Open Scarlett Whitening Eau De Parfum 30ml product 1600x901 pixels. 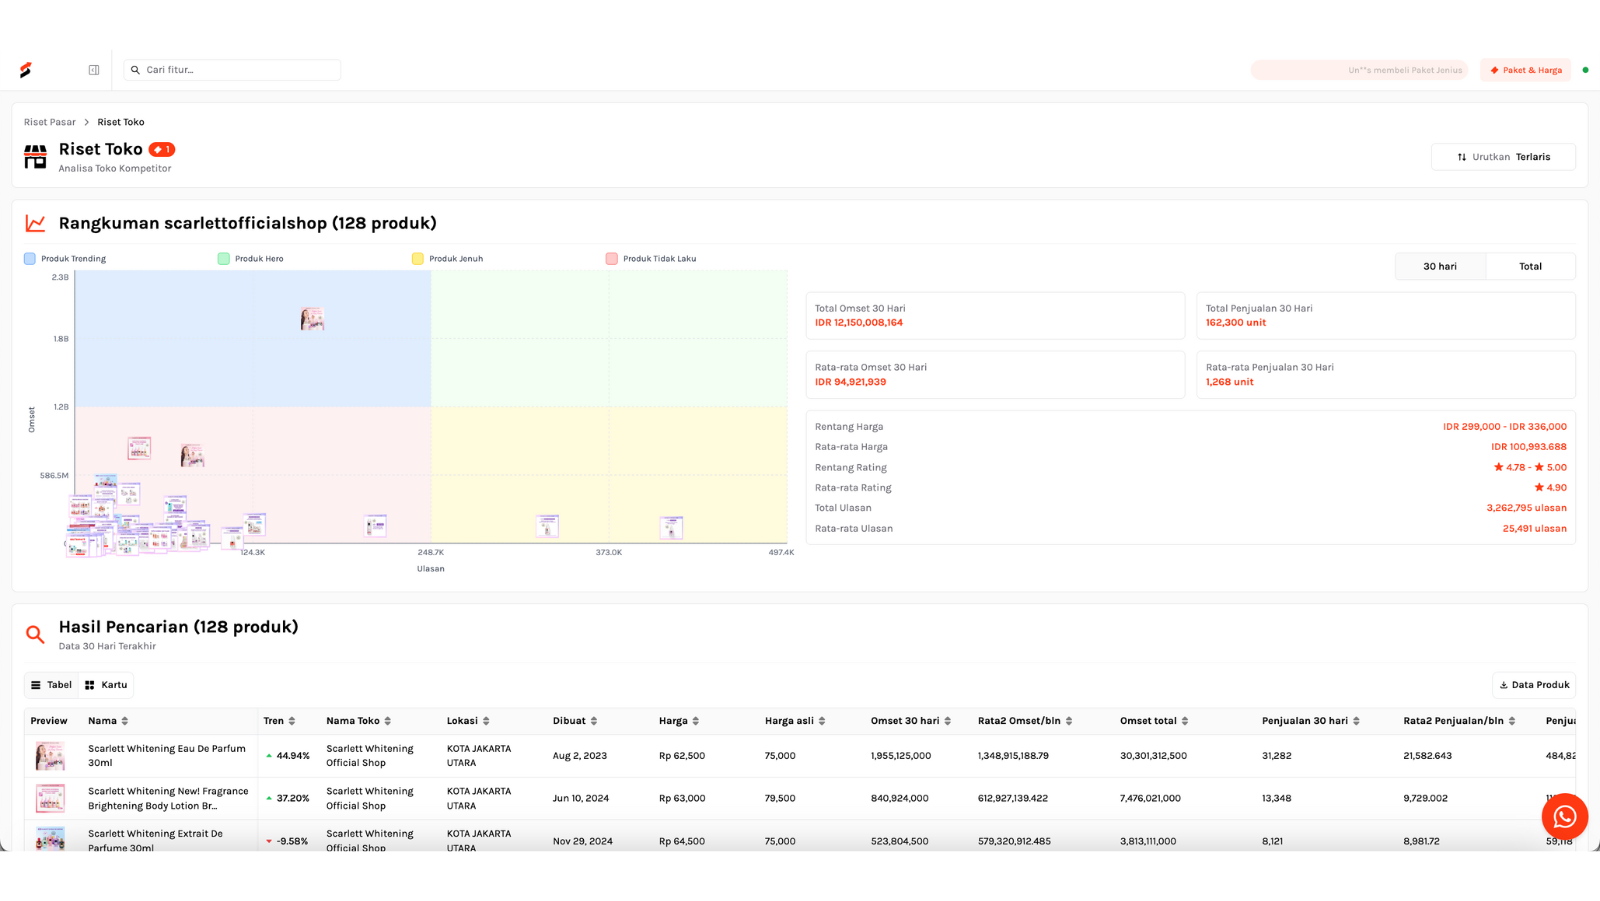point(167,756)
